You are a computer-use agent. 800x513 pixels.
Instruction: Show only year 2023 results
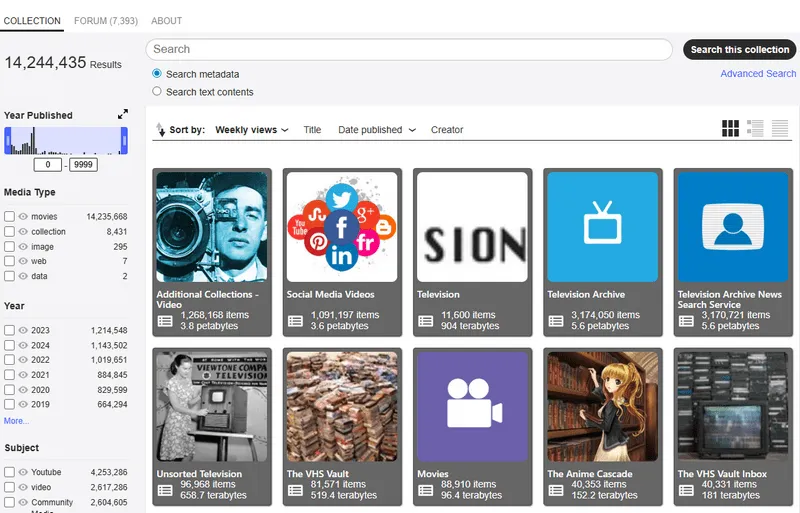23,330
